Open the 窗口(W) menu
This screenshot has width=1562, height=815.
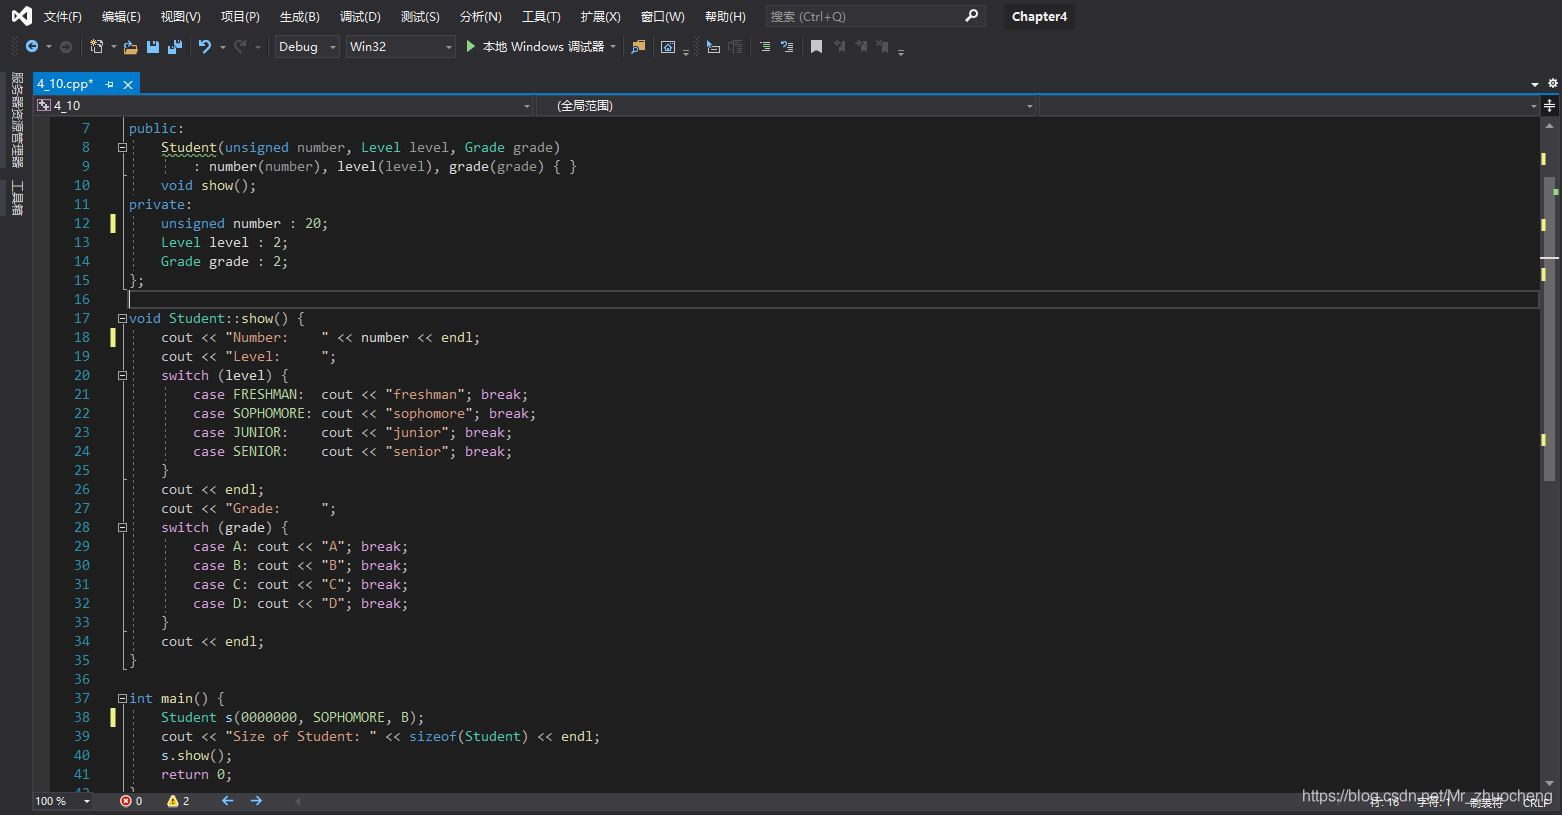click(x=662, y=16)
